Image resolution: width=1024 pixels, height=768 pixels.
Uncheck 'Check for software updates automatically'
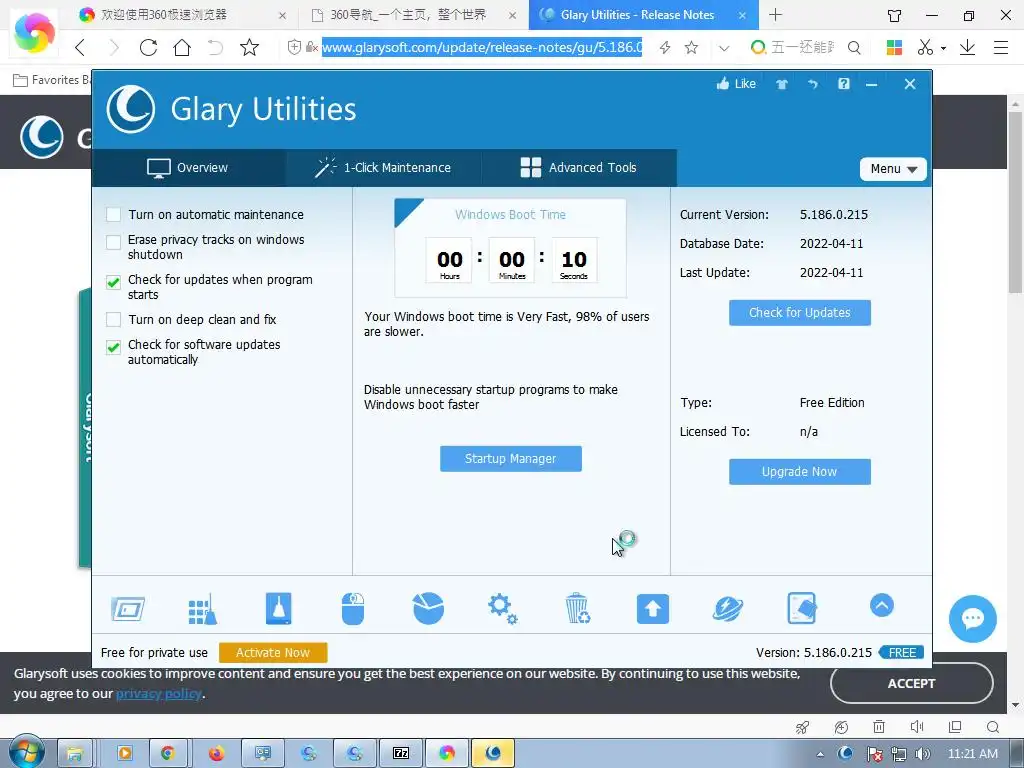(114, 347)
